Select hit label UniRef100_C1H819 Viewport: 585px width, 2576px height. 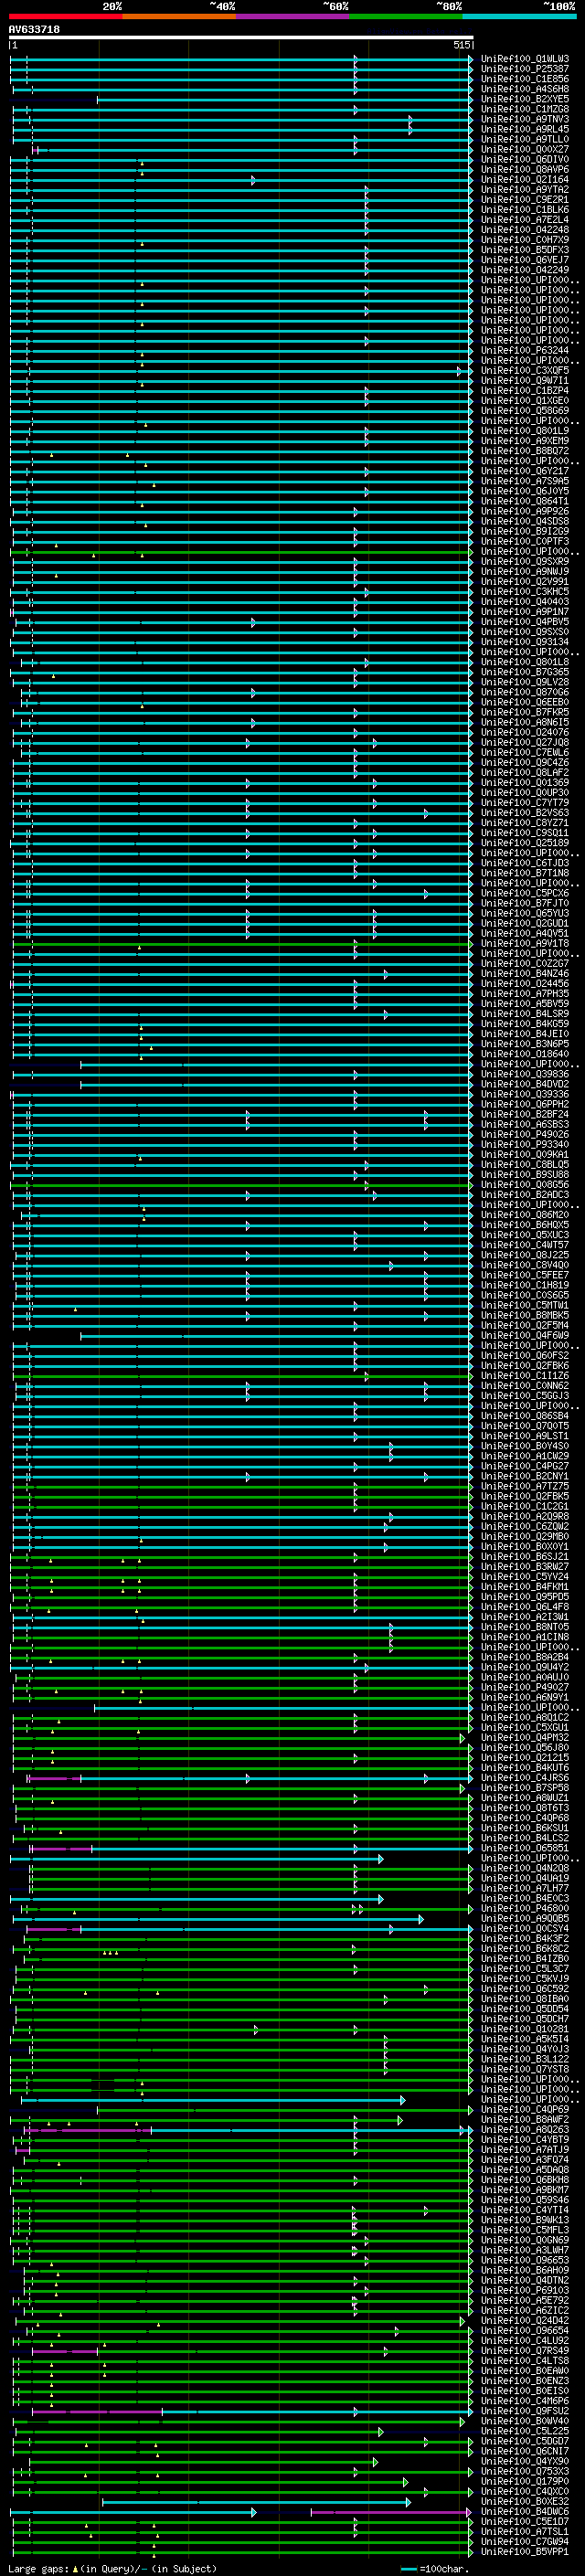coord(525,1285)
